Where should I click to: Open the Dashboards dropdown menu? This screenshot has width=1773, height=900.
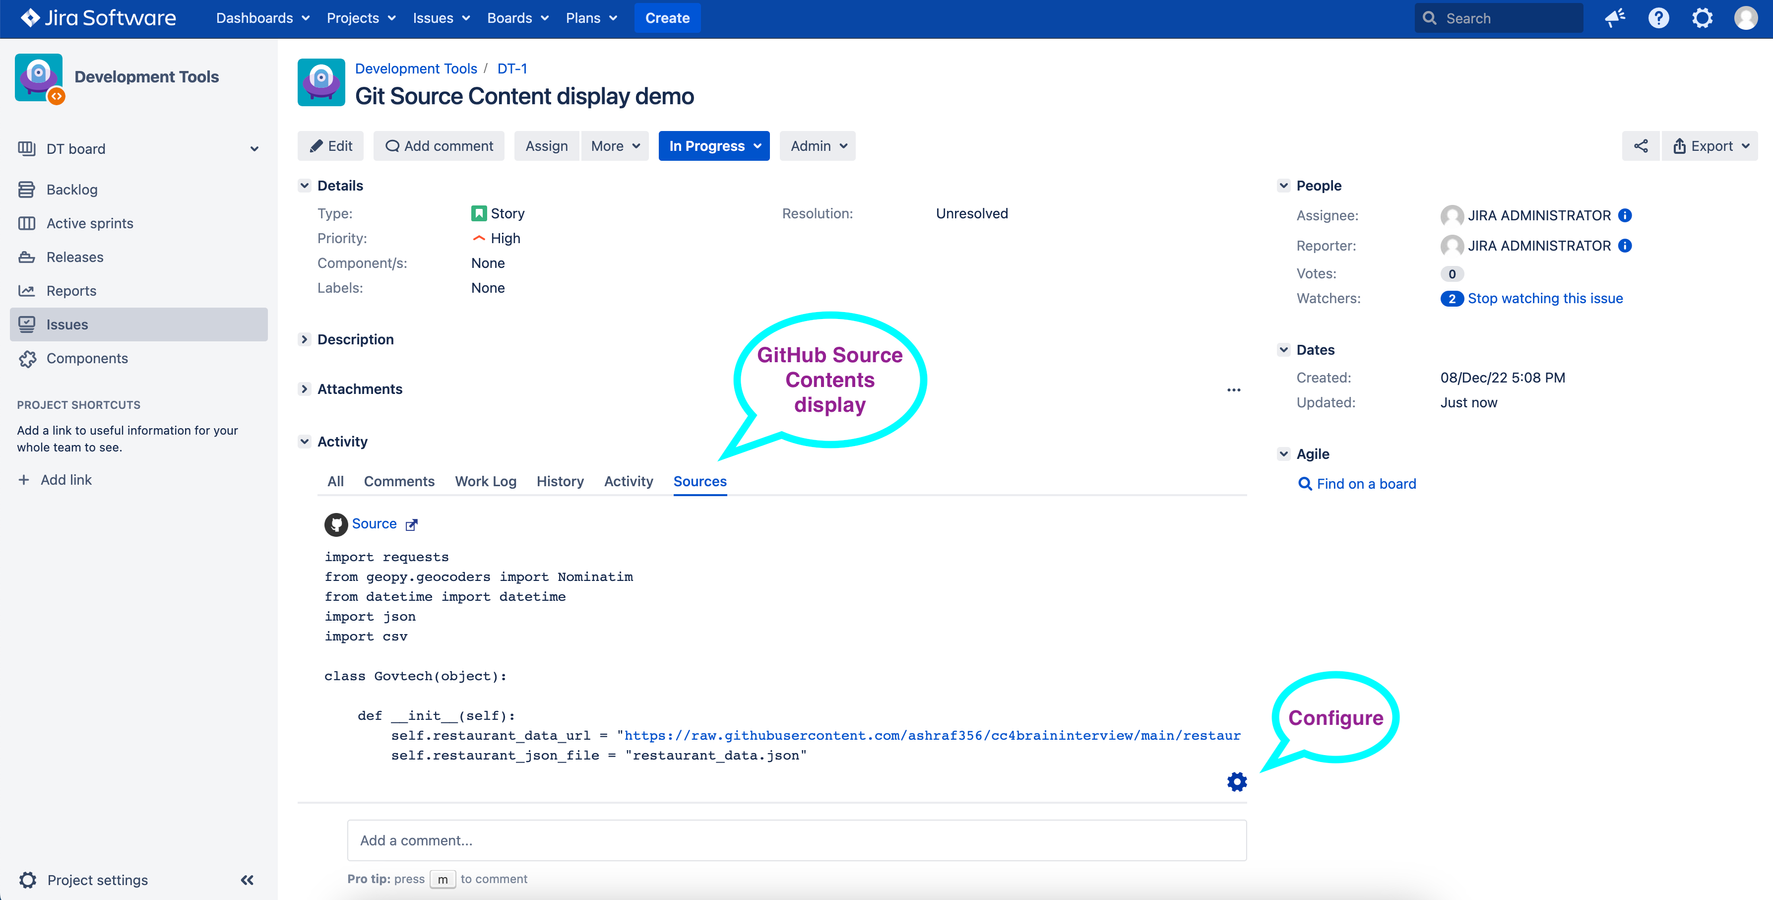point(263,18)
